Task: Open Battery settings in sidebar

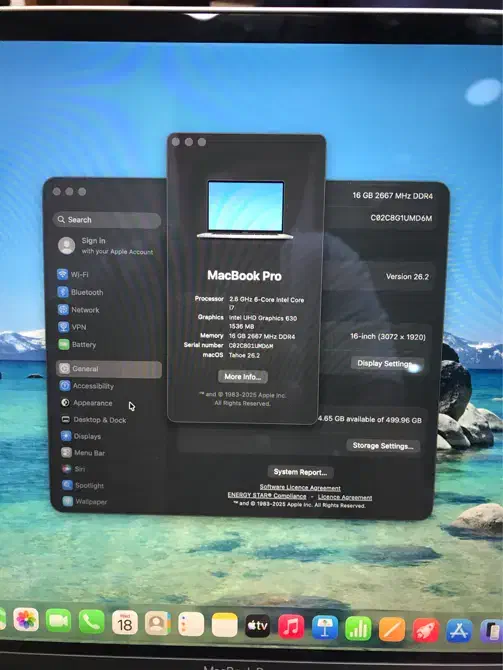Action: pyautogui.click(x=77, y=344)
